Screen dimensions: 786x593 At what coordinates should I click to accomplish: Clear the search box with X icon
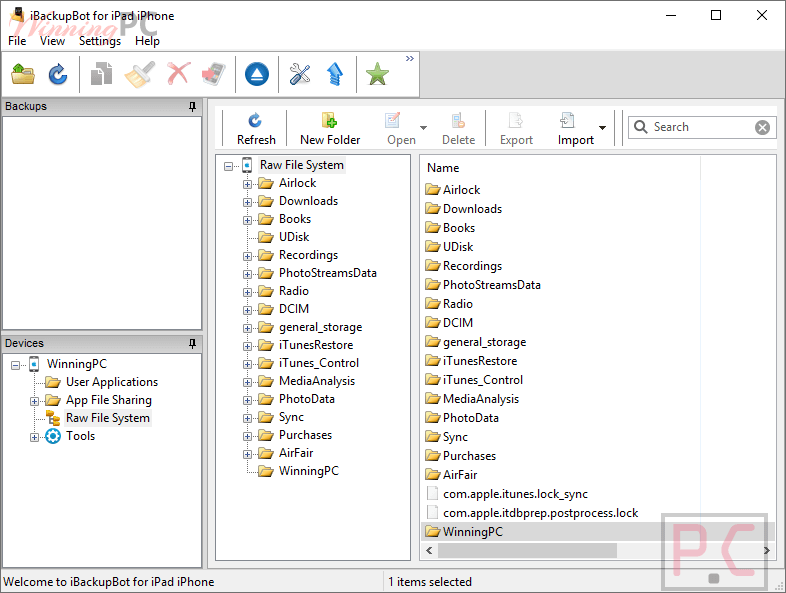click(x=762, y=127)
